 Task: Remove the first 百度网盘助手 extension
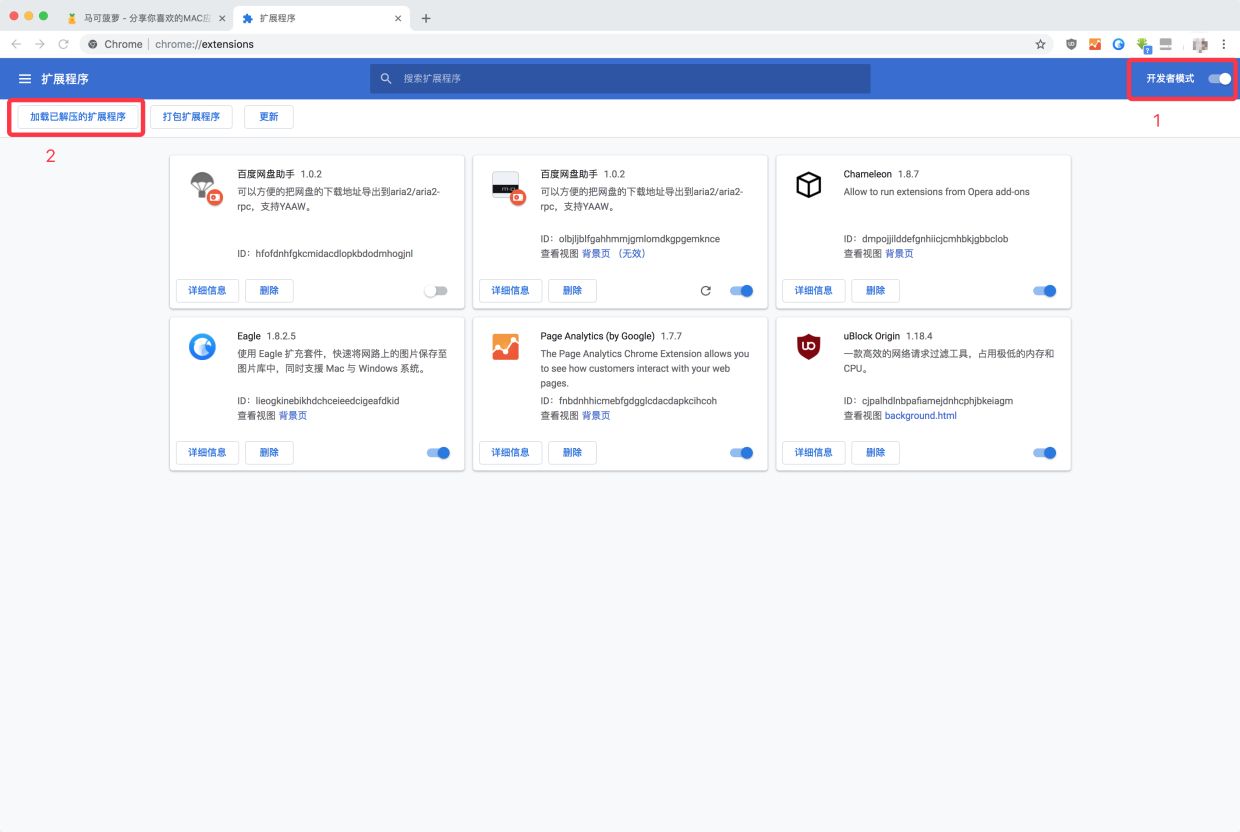269,291
